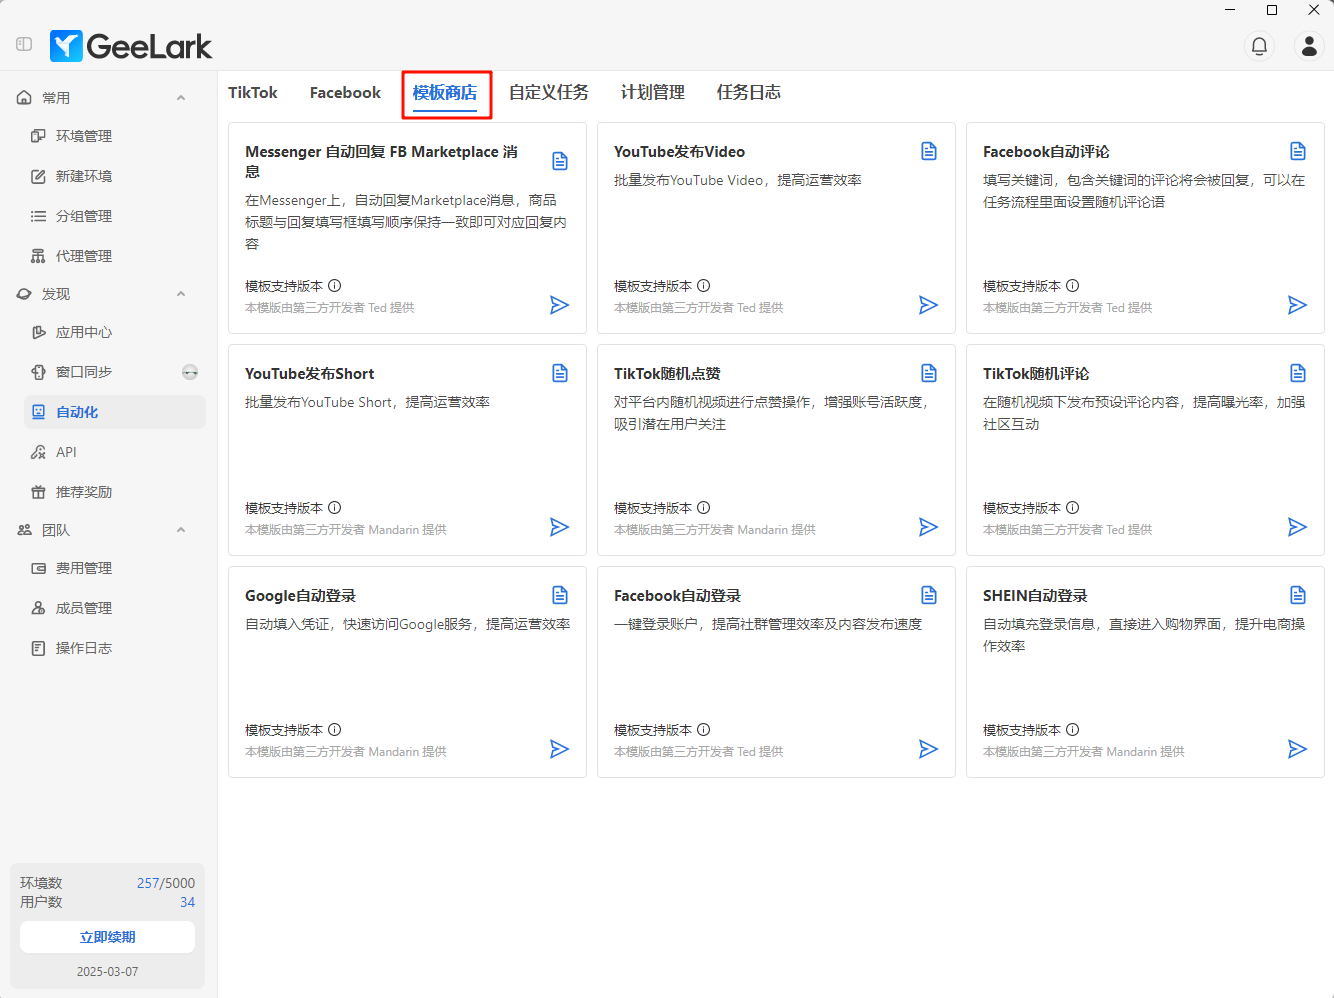
Task: Click the notification bell icon
Action: (x=1259, y=46)
